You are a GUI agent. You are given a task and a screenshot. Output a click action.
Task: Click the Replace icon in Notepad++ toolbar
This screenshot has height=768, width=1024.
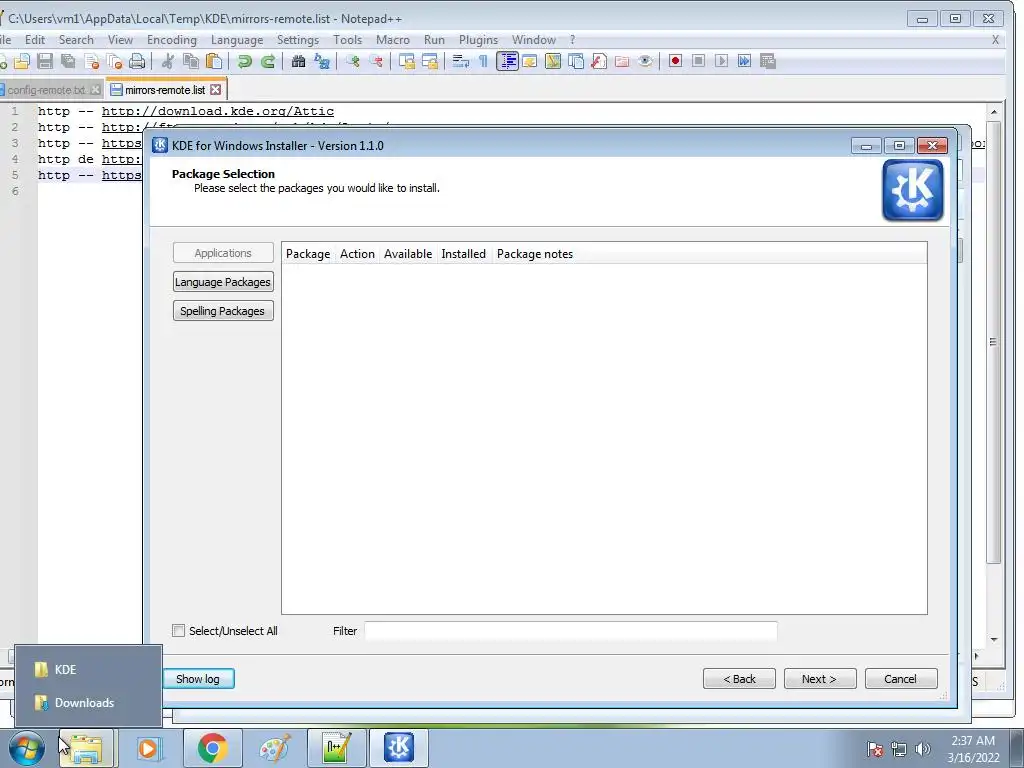pyautogui.click(x=322, y=61)
